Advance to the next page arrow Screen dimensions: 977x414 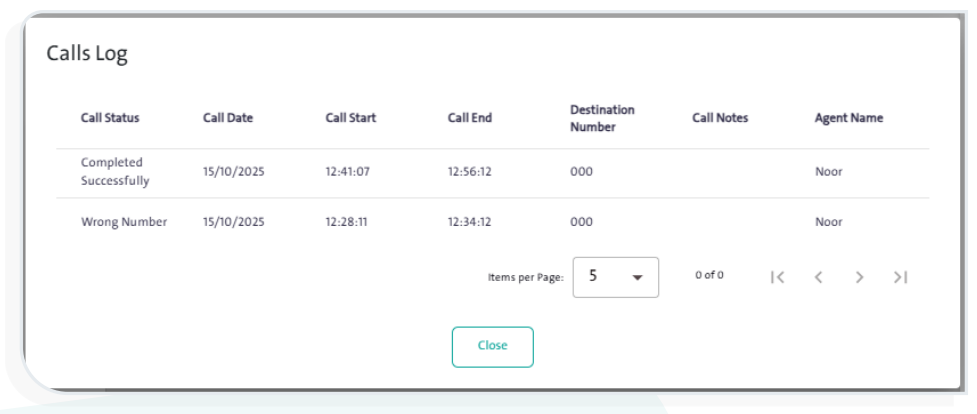858,276
